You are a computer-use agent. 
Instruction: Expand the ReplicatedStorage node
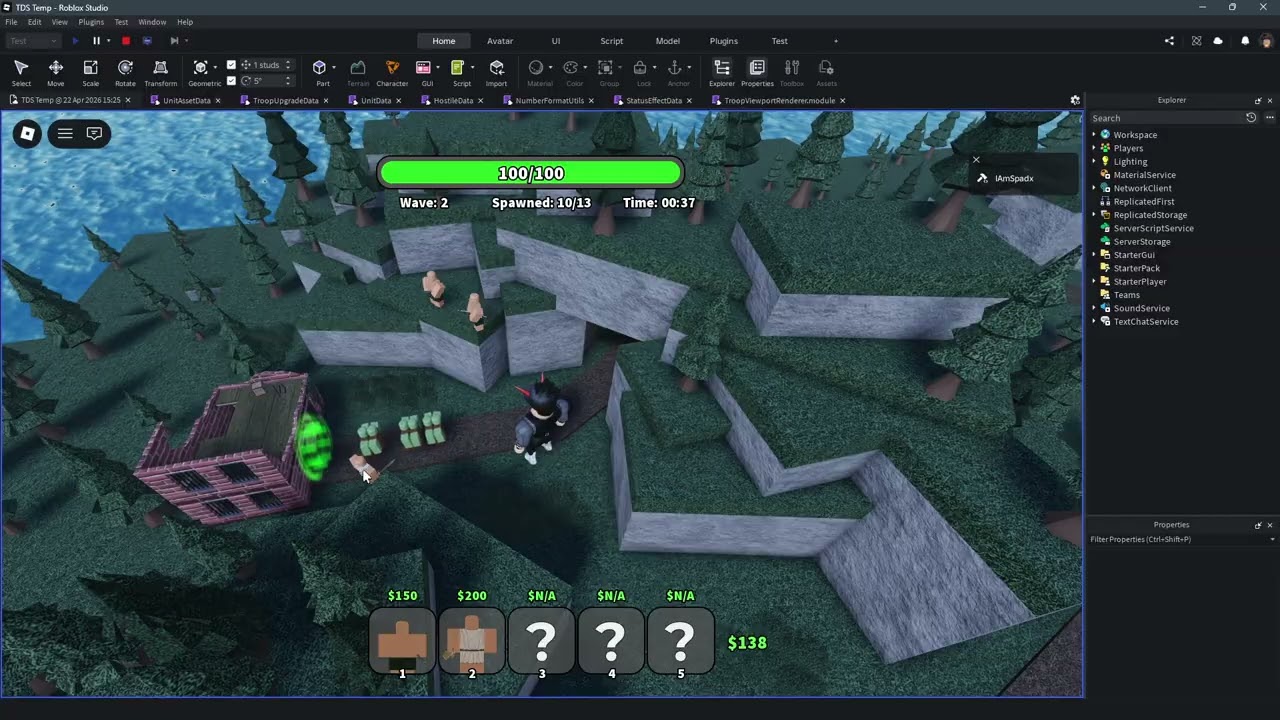tap(1094, 215)
